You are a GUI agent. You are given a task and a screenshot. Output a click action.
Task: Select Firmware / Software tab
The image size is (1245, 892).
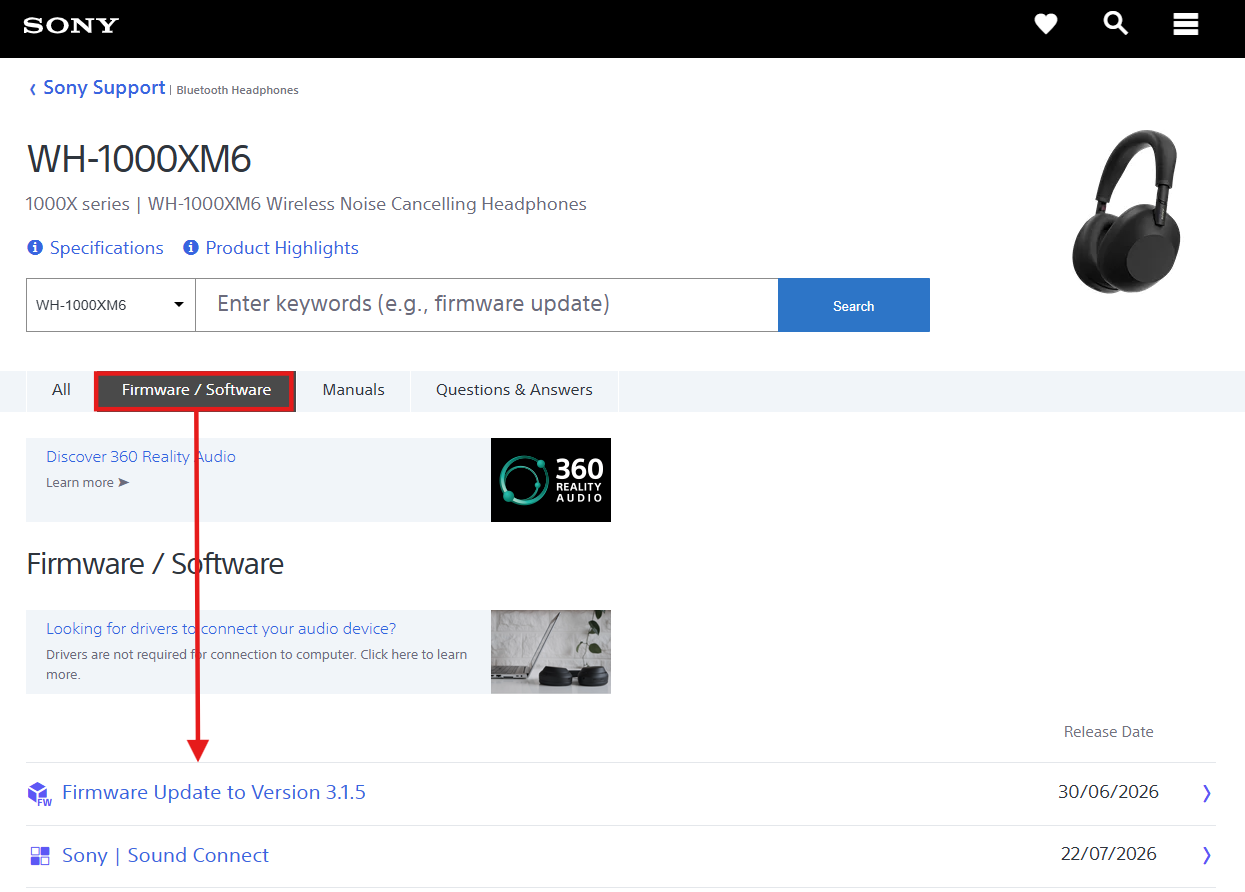(x=196, y=390)
